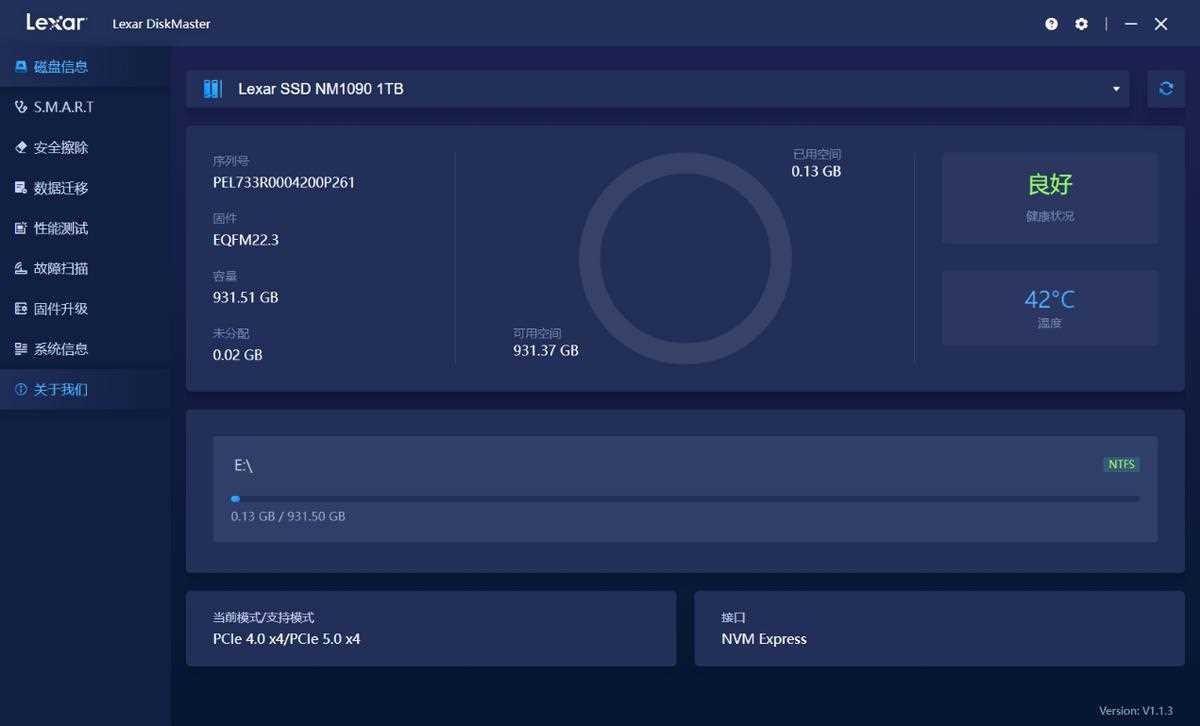Select the PCIe 4.0 x4 mode panel
The width and height of the screenshot is (1200, 726).
(431, 628)
